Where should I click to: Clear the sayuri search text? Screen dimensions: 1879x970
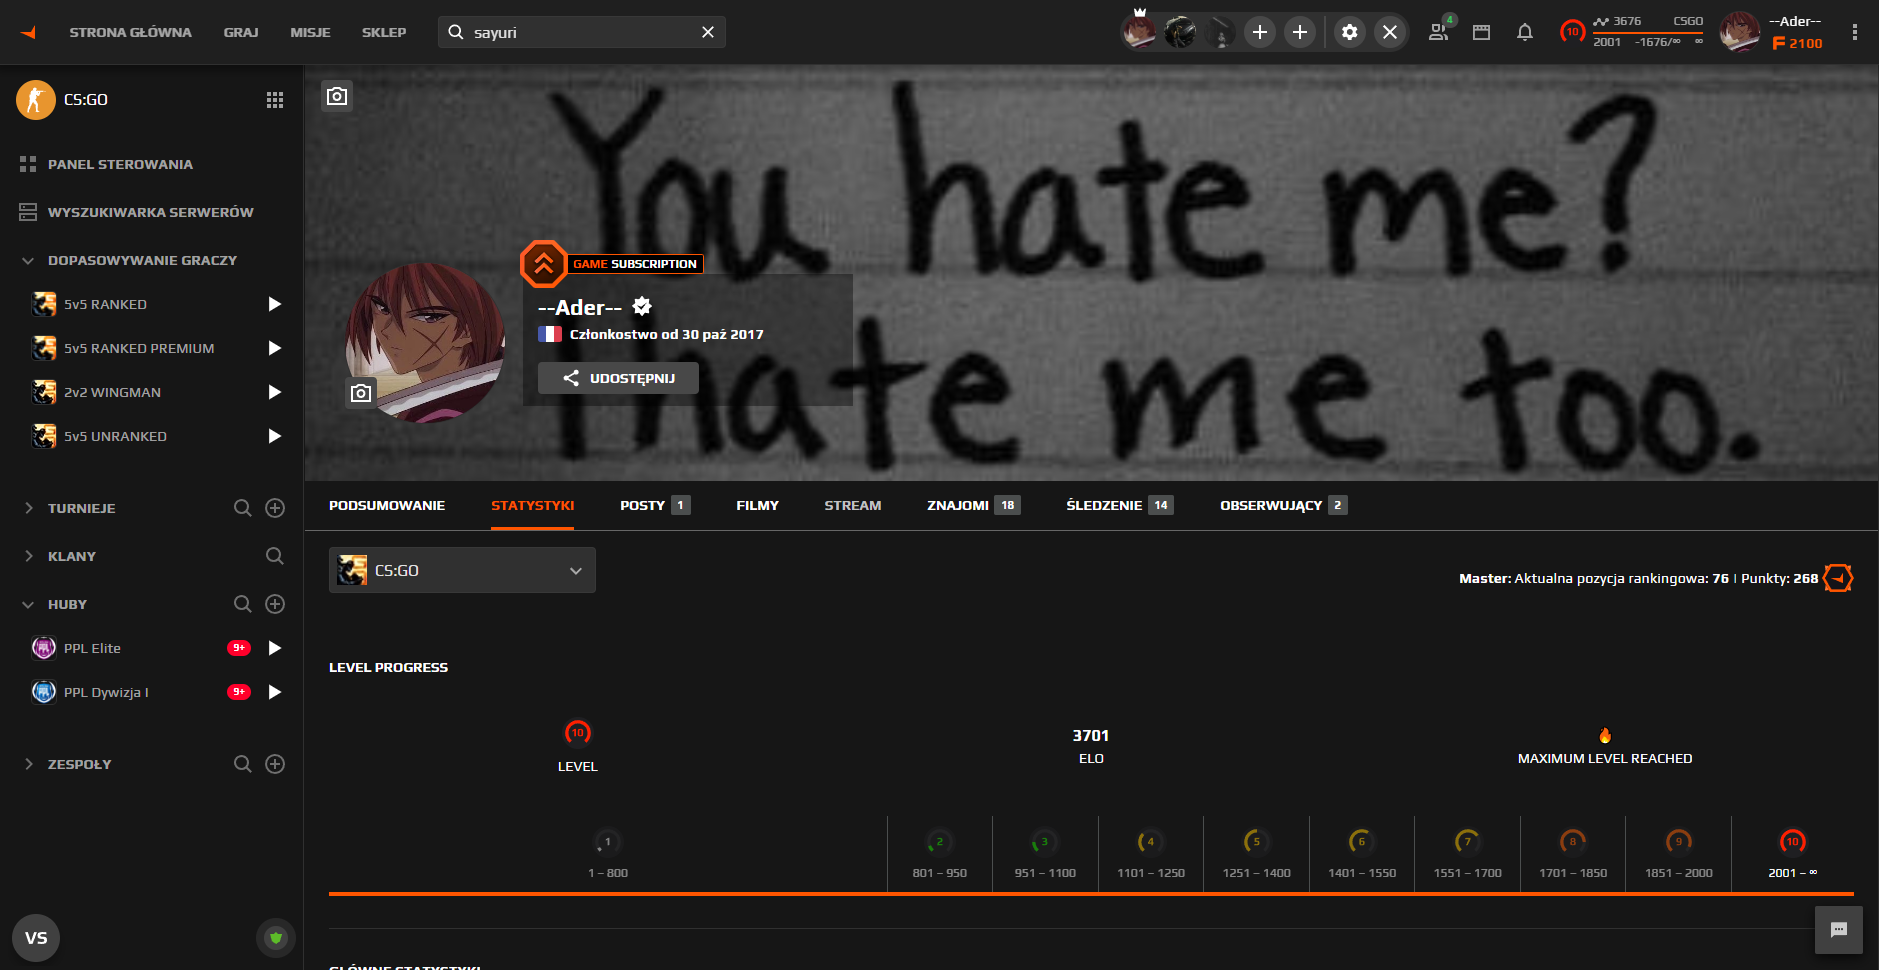[708, 32]
